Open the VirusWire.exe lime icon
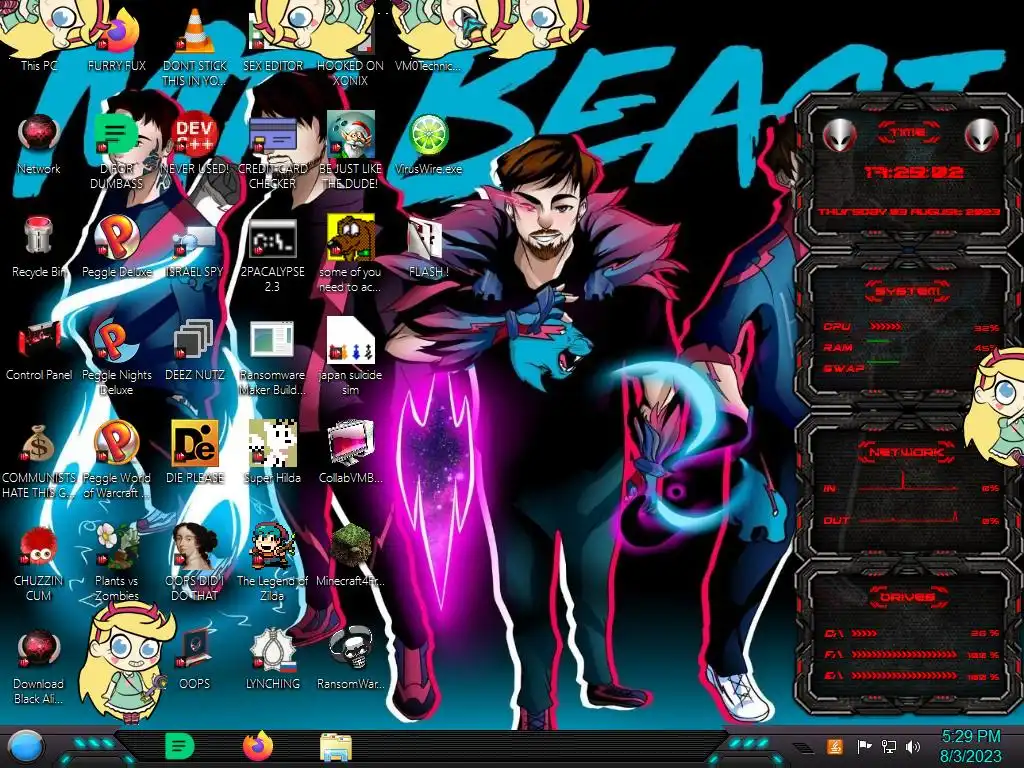1024x768 pixels. point(428,144)
